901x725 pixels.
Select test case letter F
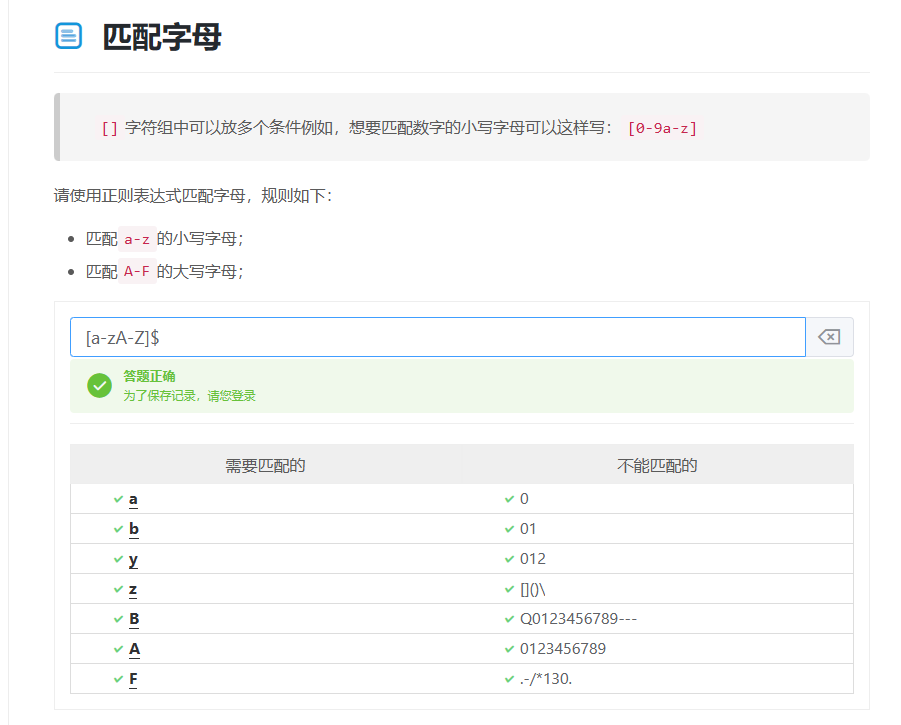pyautogui.click(x=134, y=679)
